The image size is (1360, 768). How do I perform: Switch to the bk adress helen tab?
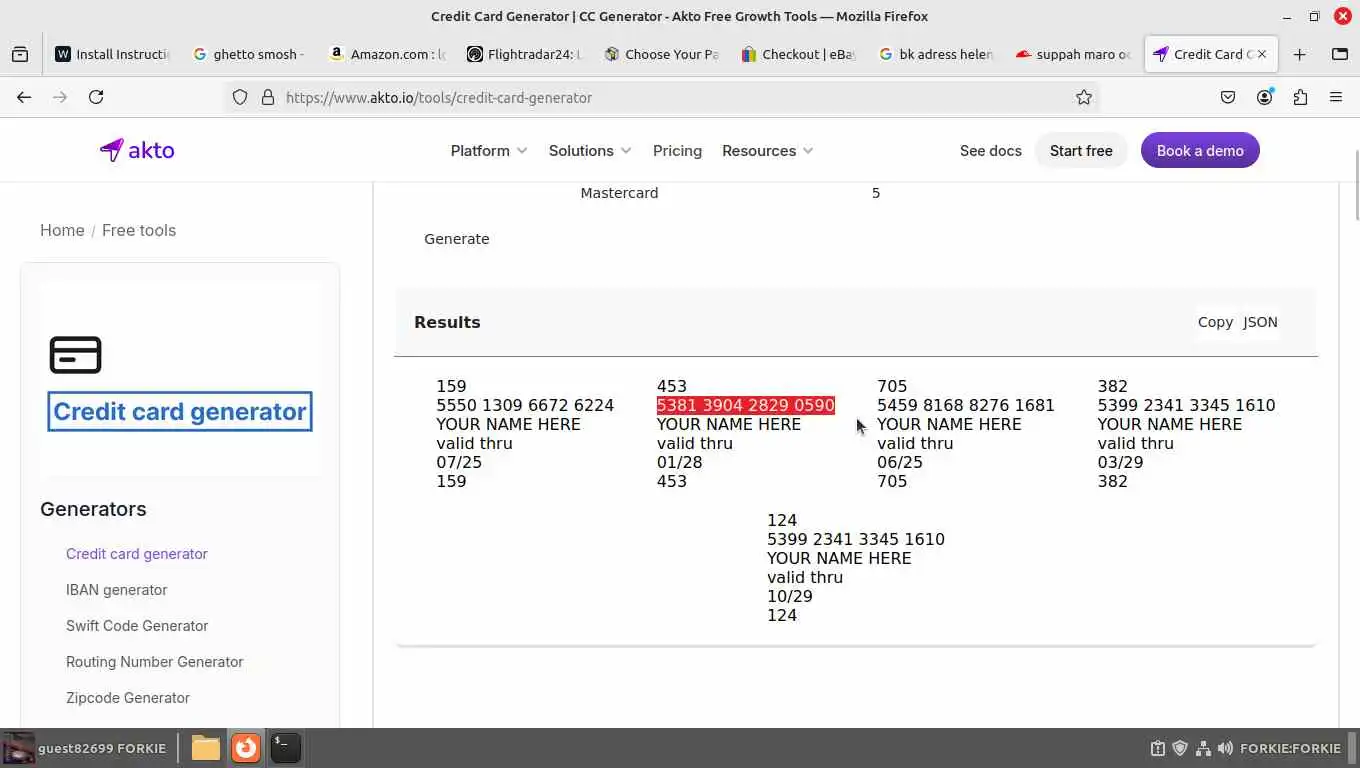pos(935,54)
